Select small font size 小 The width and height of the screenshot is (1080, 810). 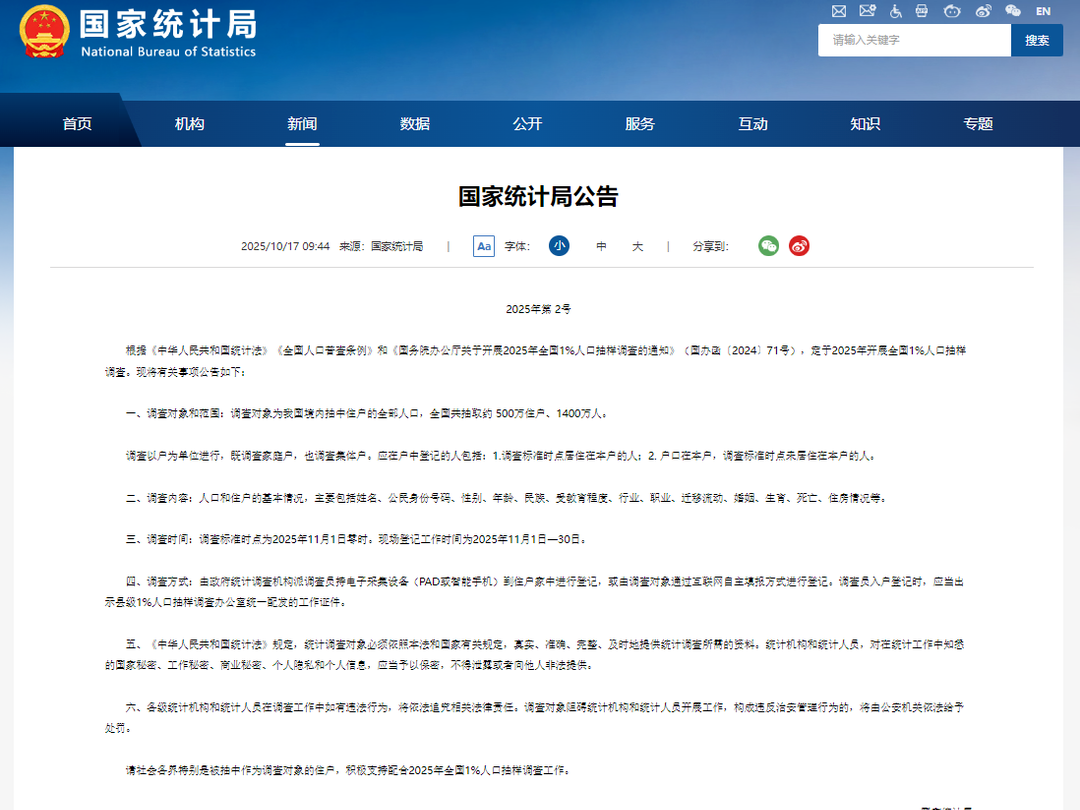coord(559,246)
